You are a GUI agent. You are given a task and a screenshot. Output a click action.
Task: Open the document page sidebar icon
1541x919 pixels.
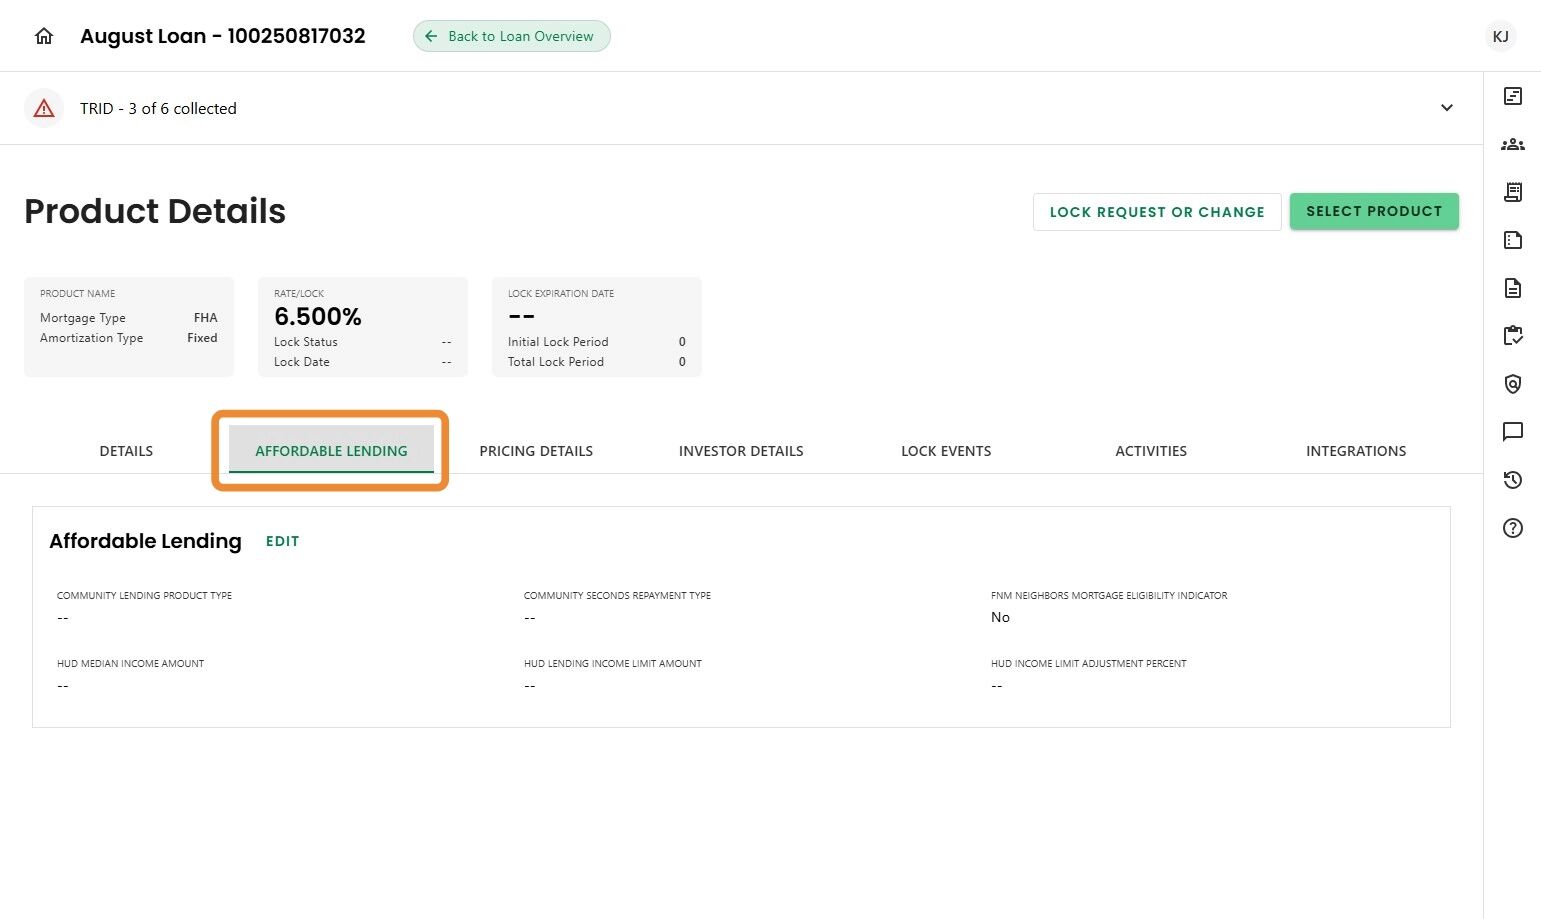click(1513, 288)
